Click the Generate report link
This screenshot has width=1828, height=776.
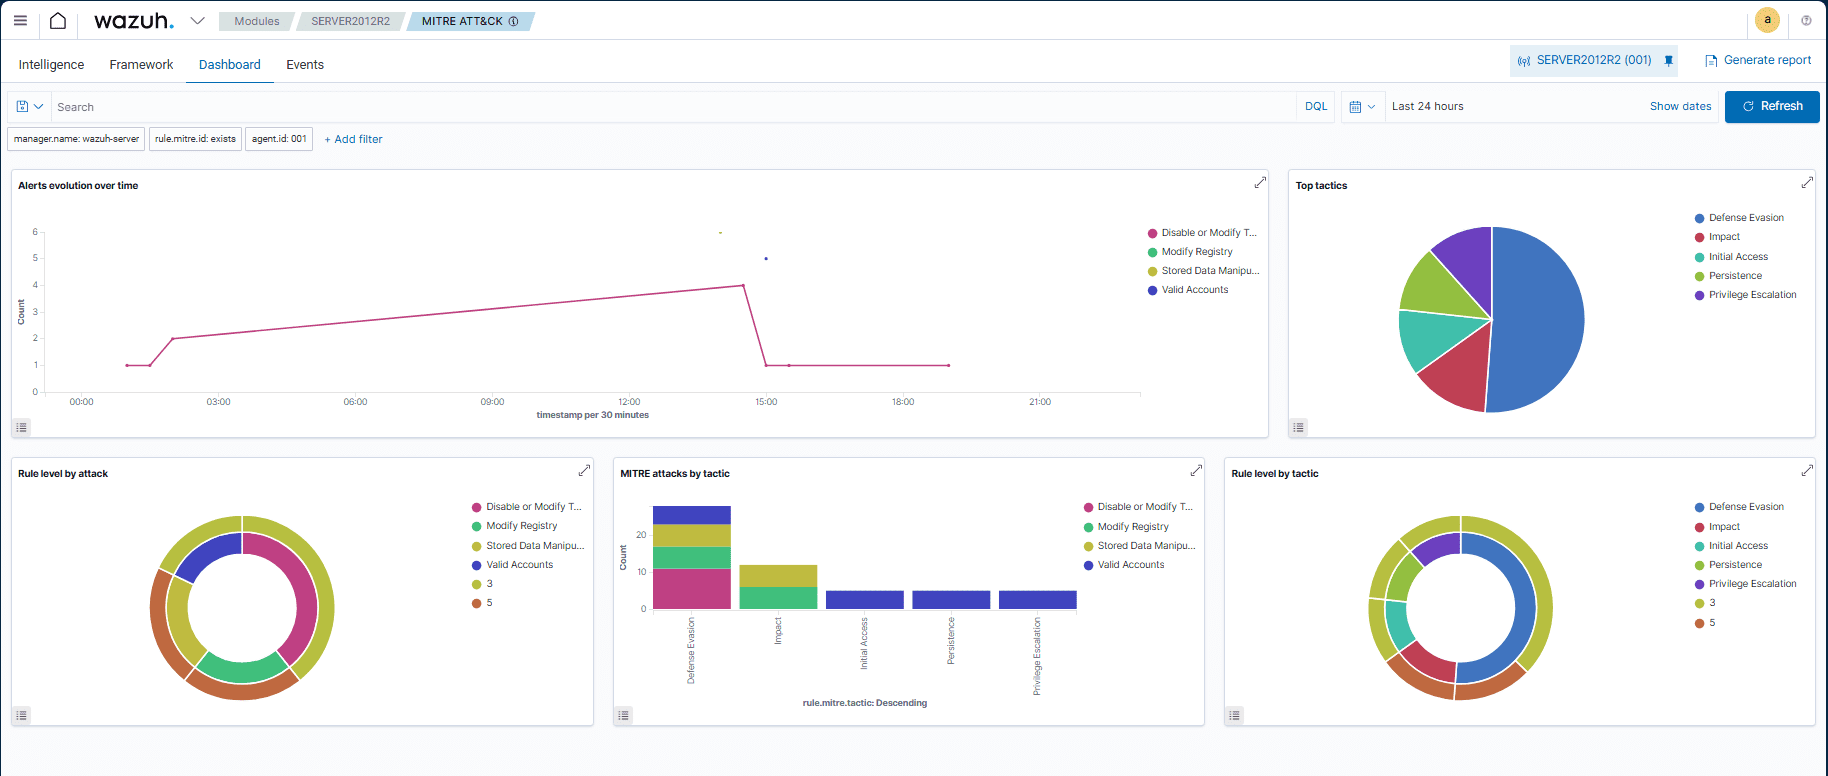tap(1758, 61)
